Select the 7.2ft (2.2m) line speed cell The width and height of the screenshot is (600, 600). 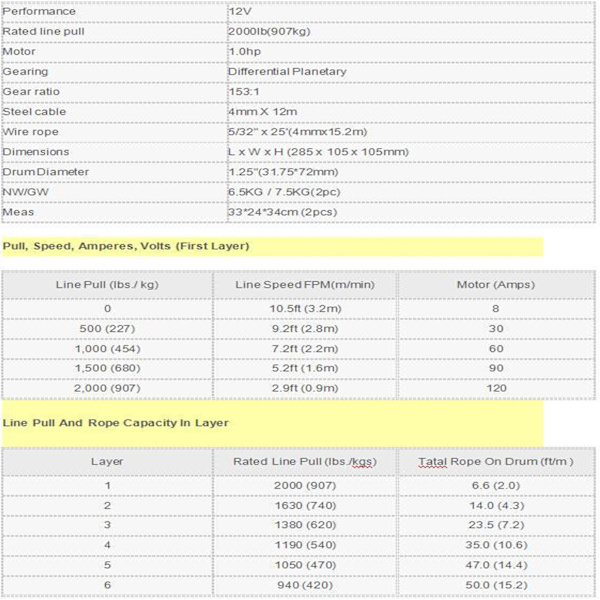[305, 349]
